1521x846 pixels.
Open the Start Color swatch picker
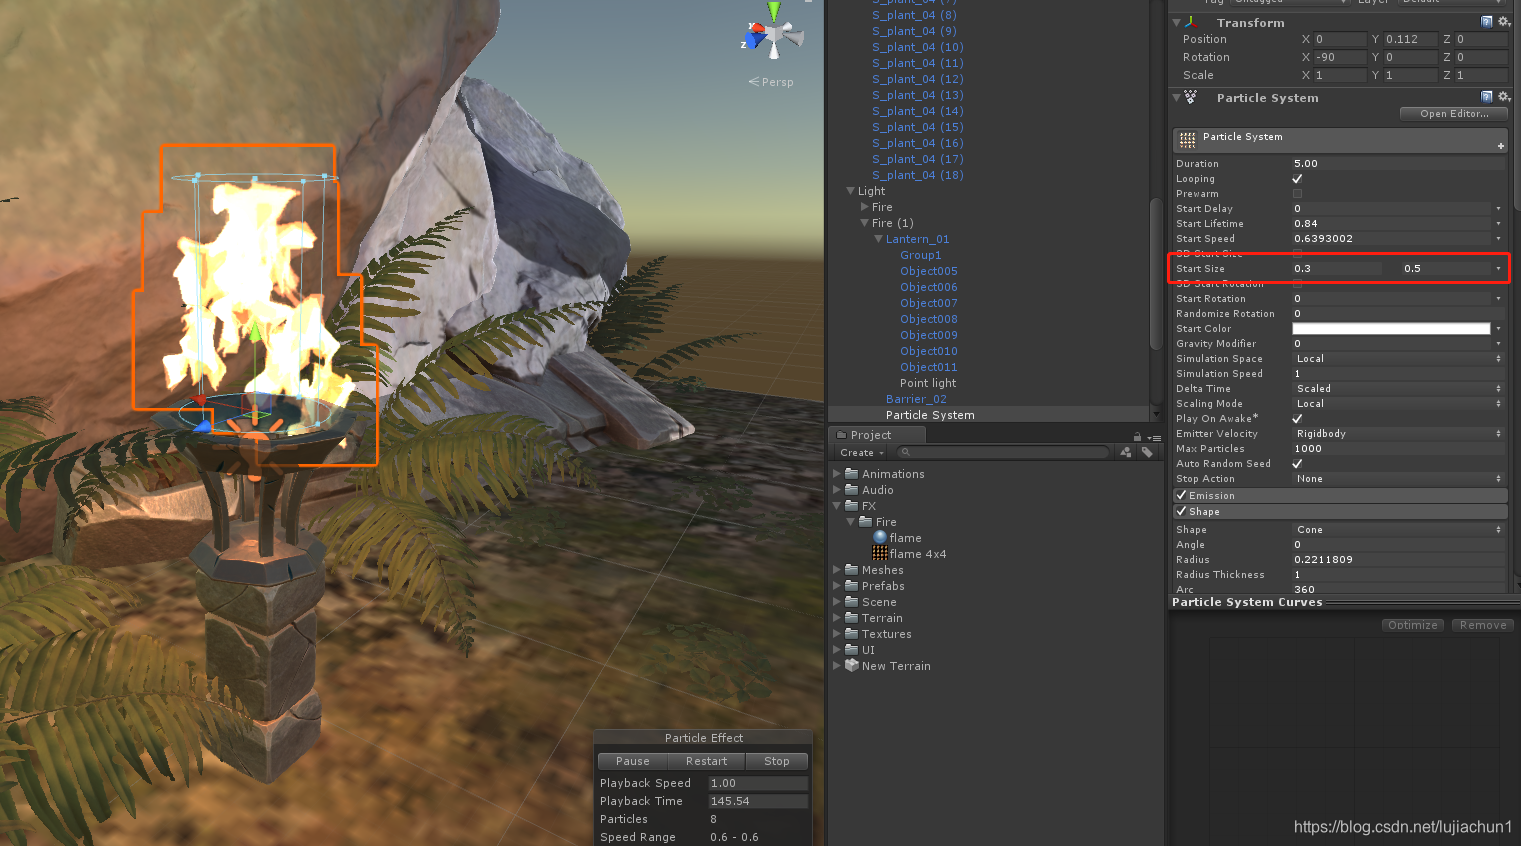click(1391, 328)
